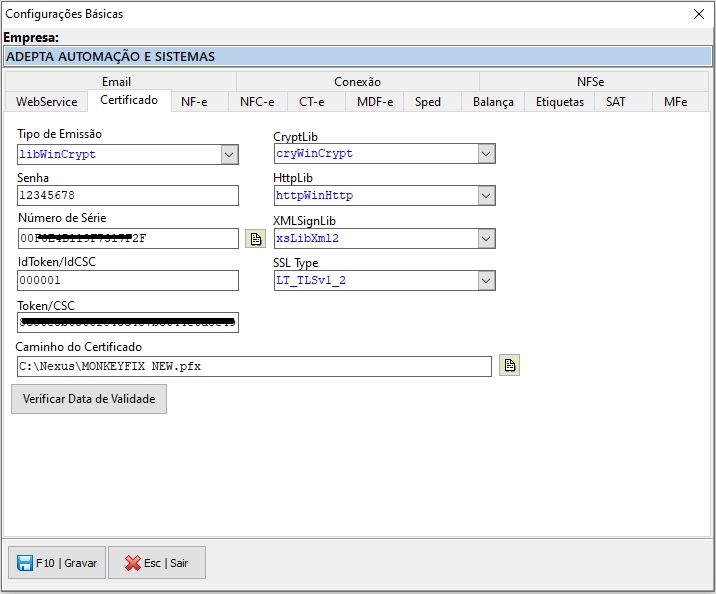Go to the Email tab
Screen dimensions: 716x594
tap(116, 82)
